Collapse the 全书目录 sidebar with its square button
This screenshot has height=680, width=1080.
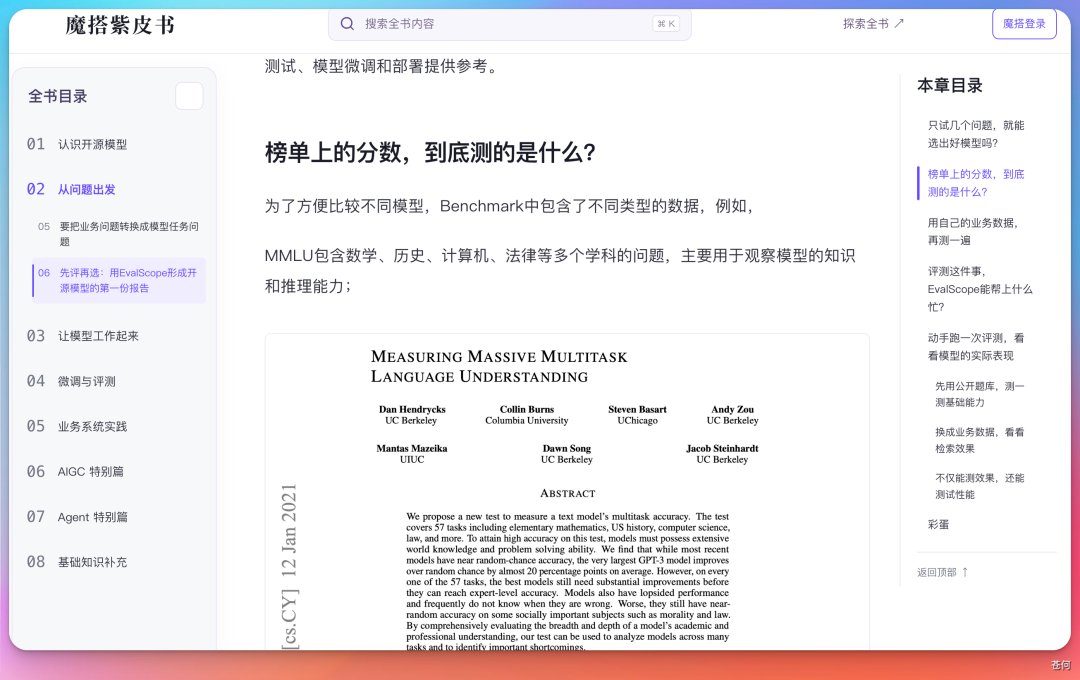click(x=189, y=96)
